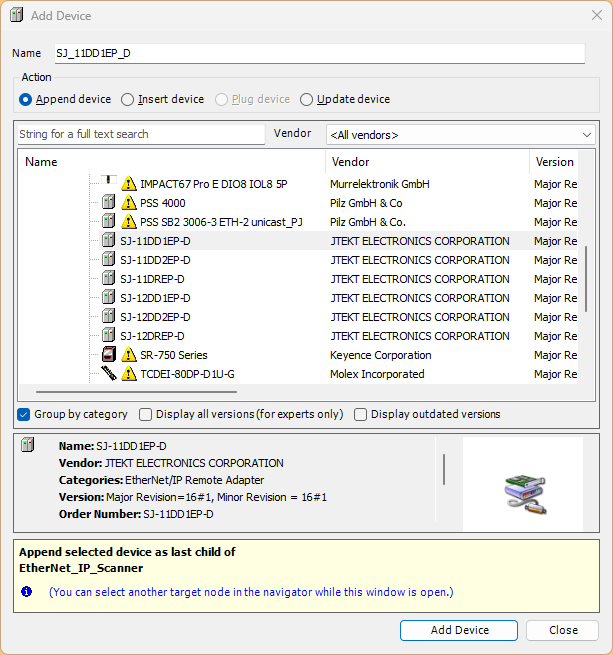The image size is (613, 655).
Task: Click the Order Number line in details panel
Action: [136, 514]
